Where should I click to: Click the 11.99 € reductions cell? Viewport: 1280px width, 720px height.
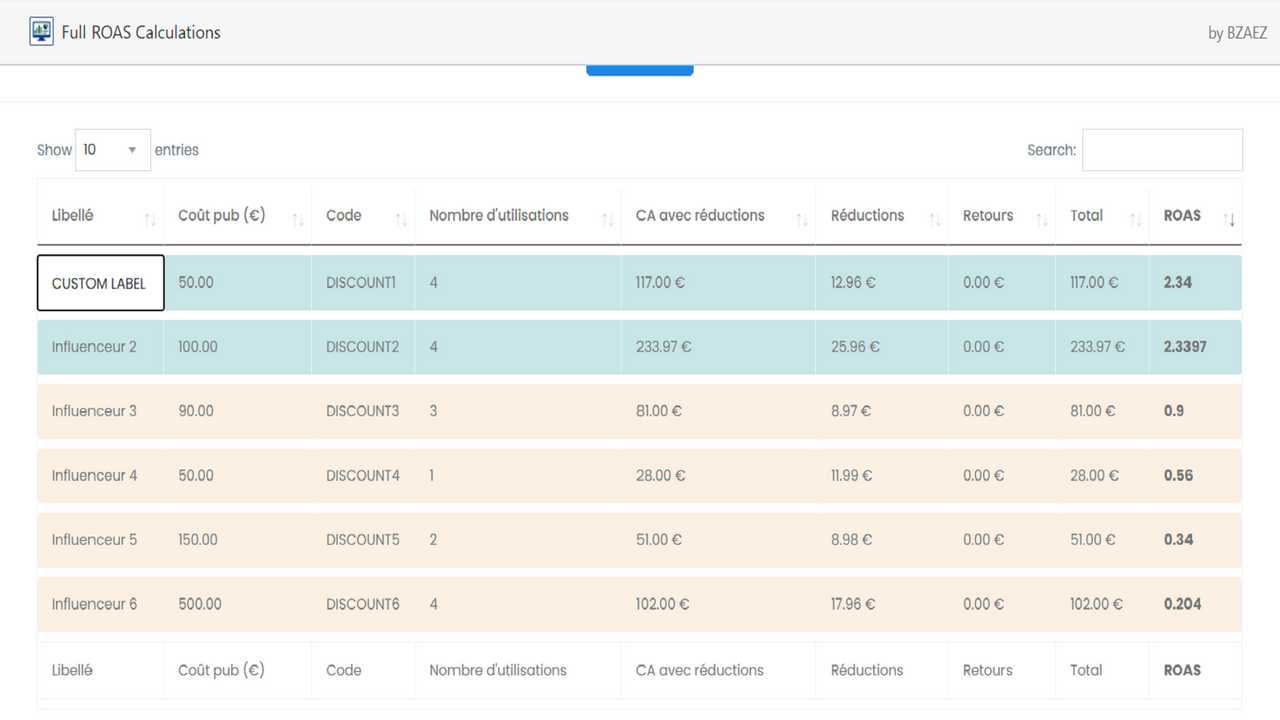[882, 475]
